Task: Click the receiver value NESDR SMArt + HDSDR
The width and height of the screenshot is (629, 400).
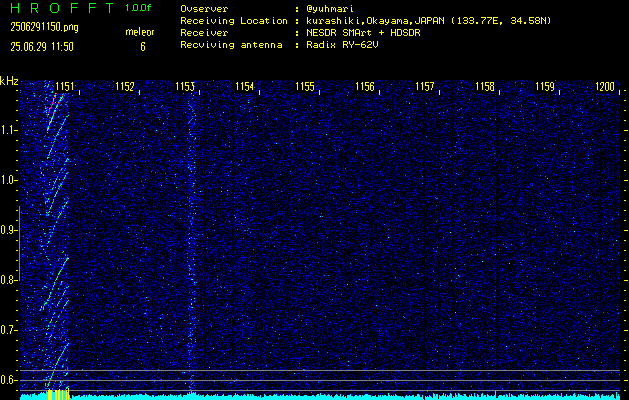Action: tap(363, 33)
